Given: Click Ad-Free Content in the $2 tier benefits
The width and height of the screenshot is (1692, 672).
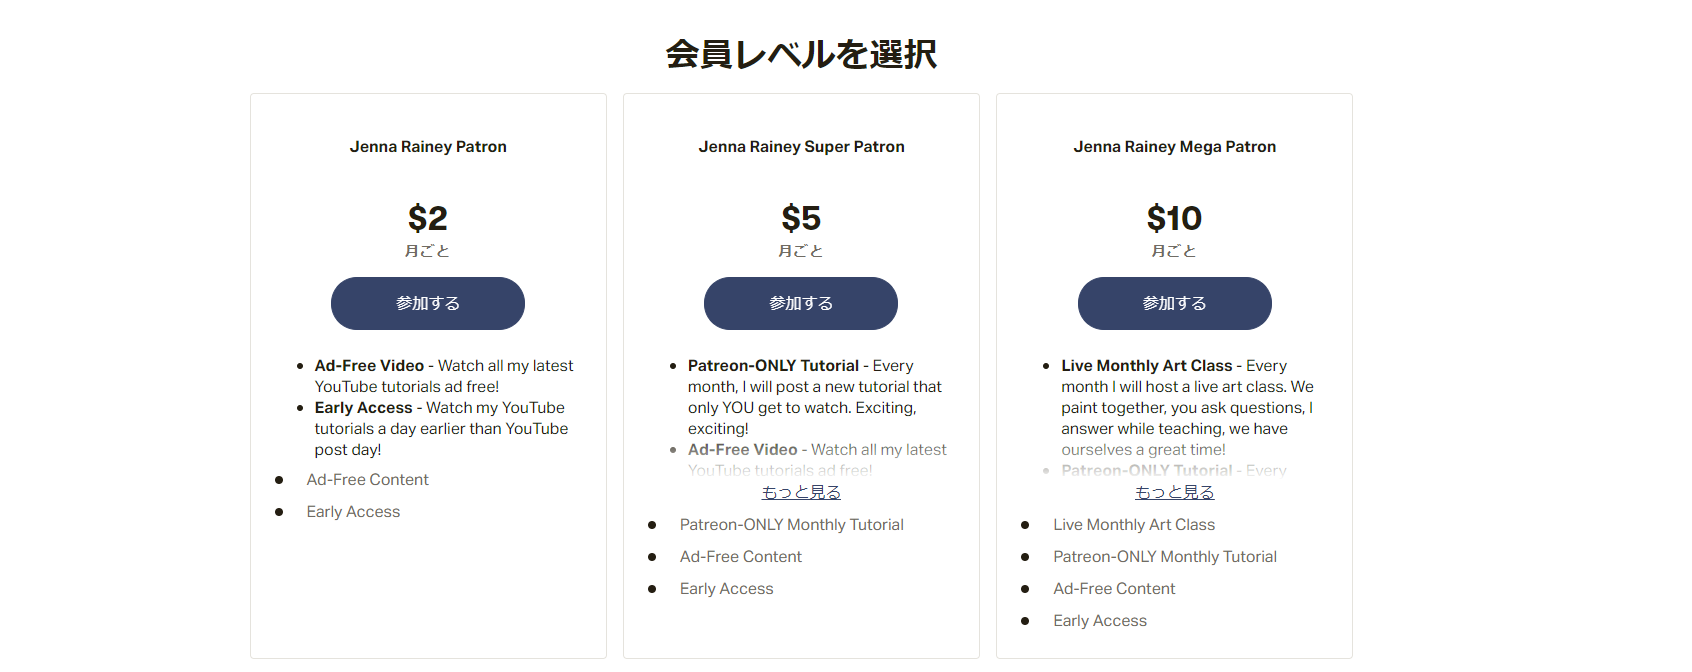Looking at the screenshot, I should click(367, 479).
